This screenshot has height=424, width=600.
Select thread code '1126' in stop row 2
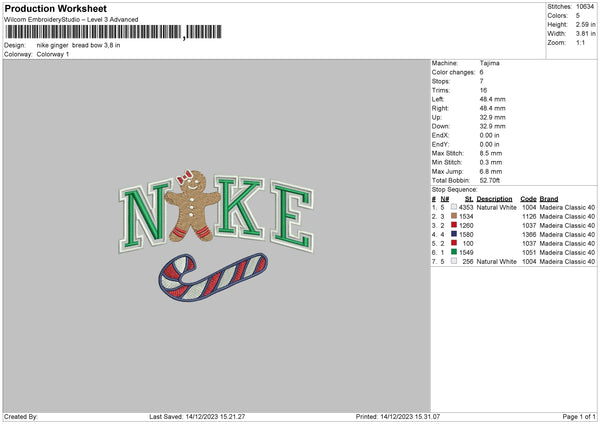[529, 217]
